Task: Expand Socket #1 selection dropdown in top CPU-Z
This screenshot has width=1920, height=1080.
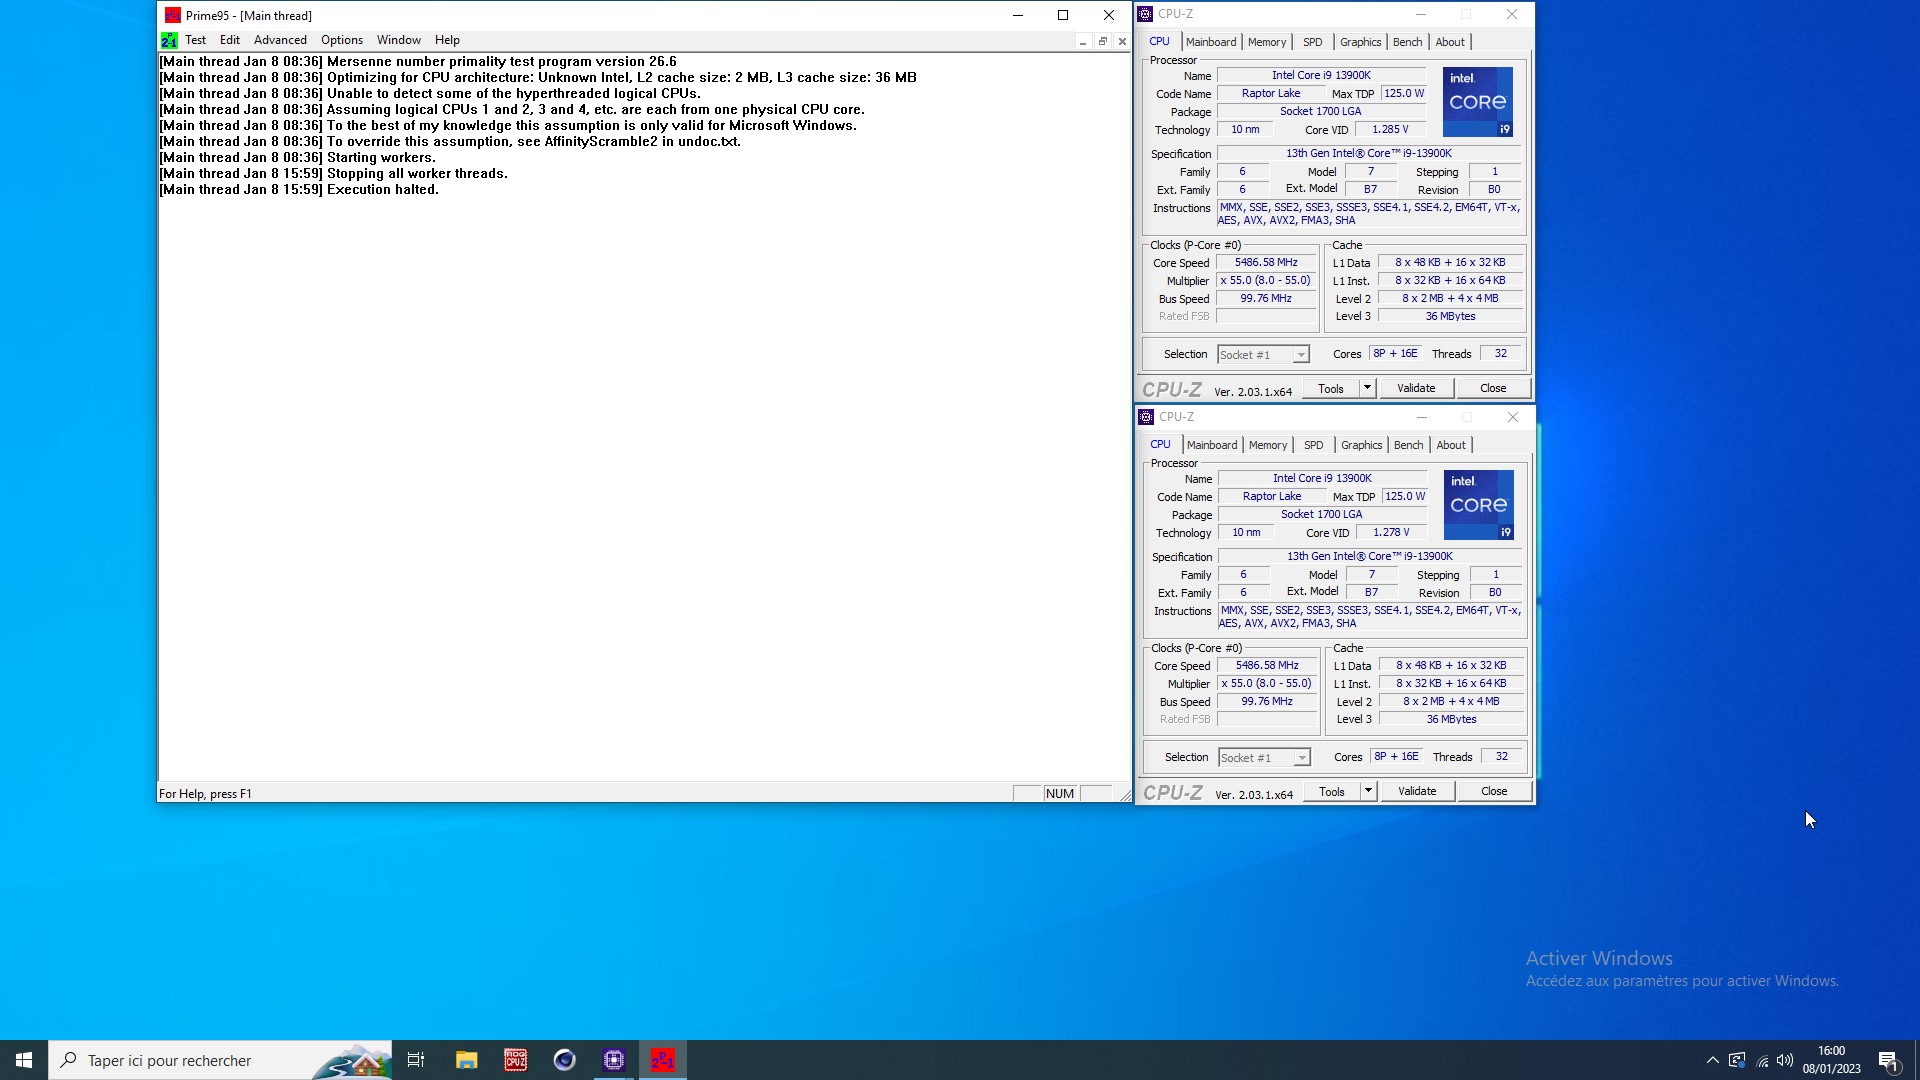Action: point(1301,355)
